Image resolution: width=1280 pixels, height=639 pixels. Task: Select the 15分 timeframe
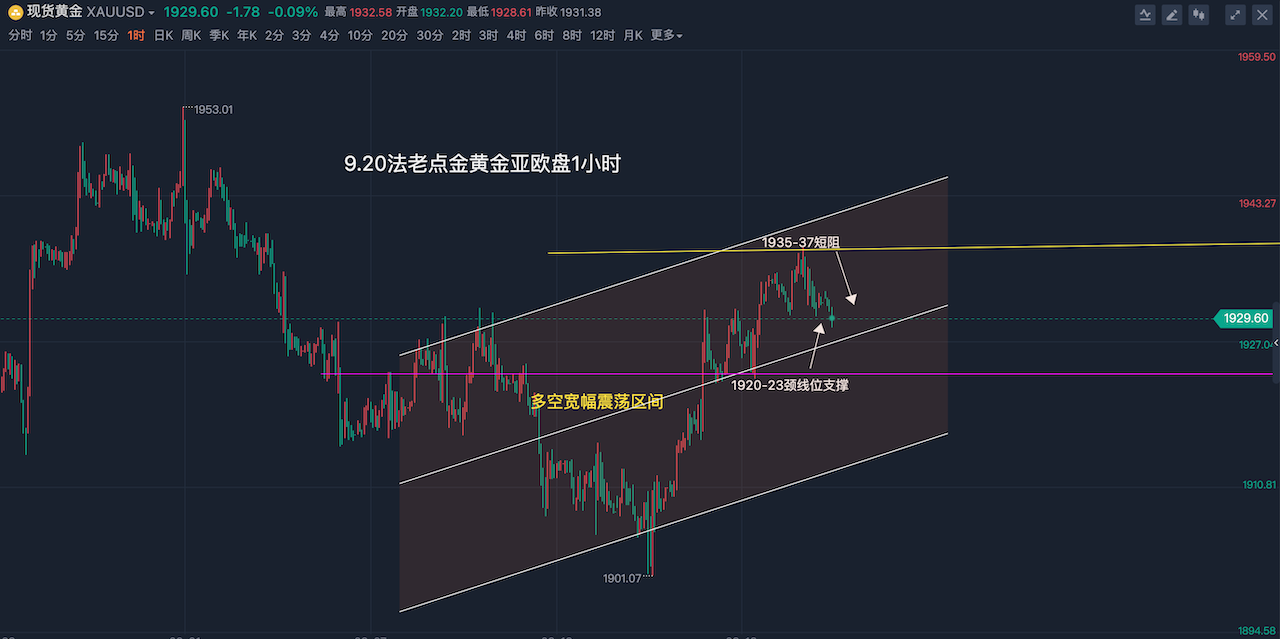point(106,36)
